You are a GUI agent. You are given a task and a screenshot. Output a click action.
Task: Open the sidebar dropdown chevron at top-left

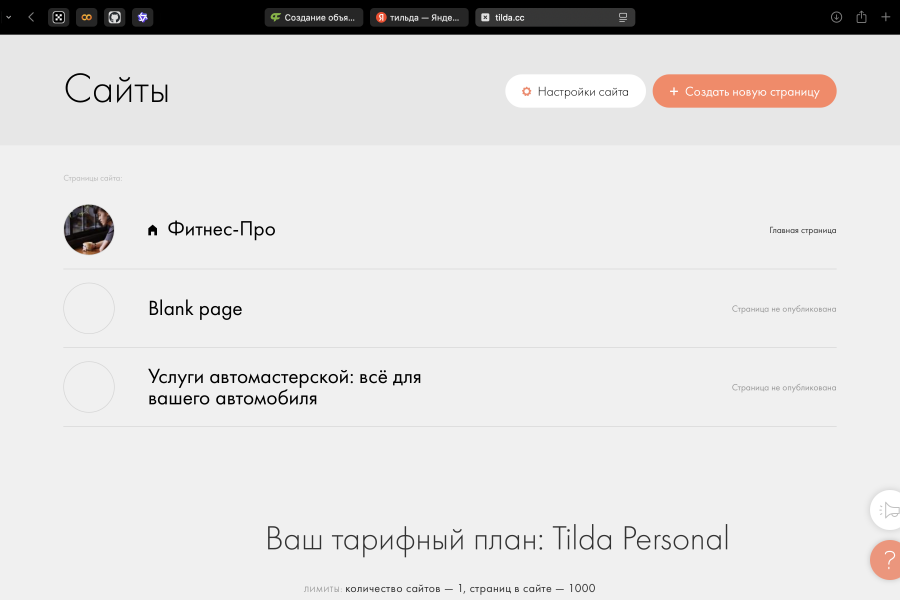click(x=9, y=17)
